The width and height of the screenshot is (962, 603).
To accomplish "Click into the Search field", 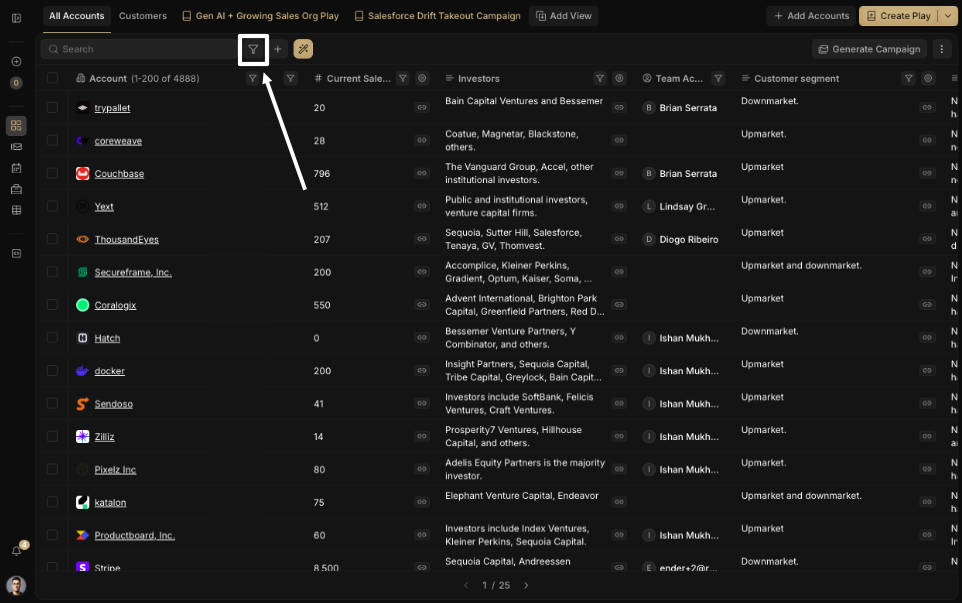I will (140, 49).
